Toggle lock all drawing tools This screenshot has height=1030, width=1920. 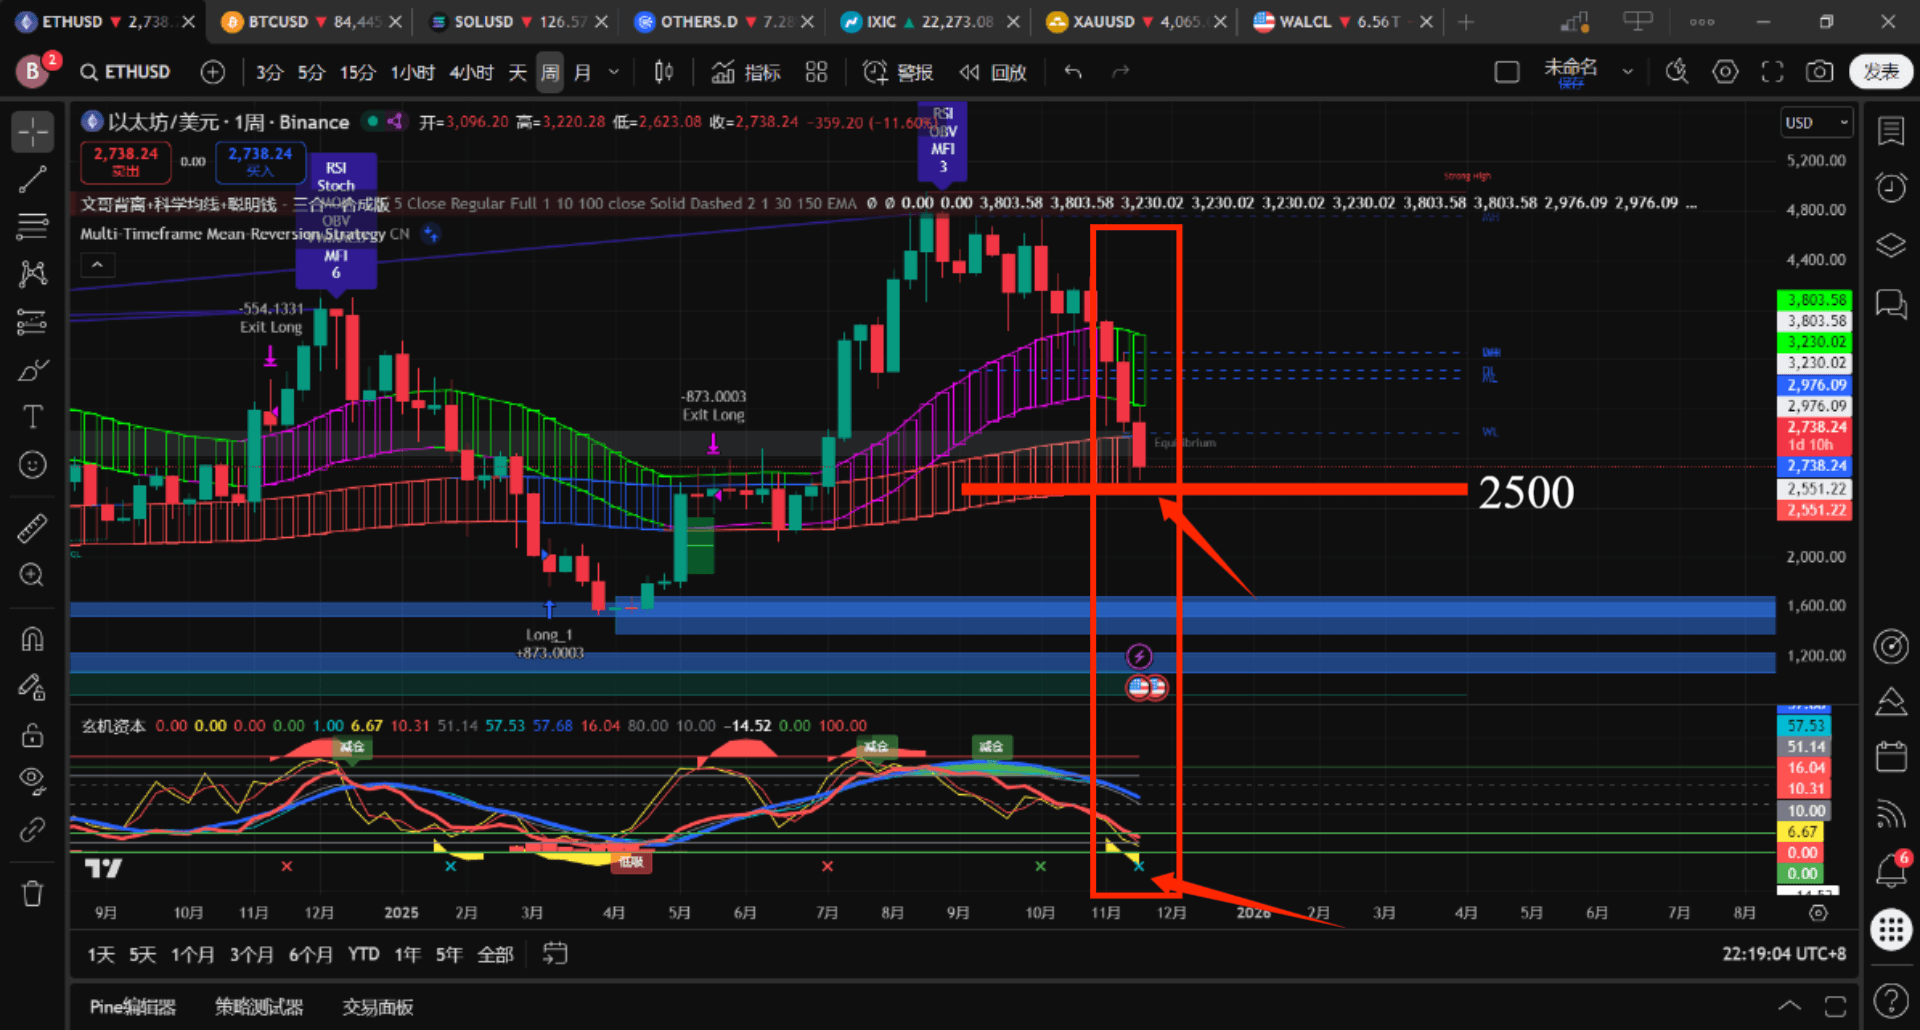tap(32, 735)
